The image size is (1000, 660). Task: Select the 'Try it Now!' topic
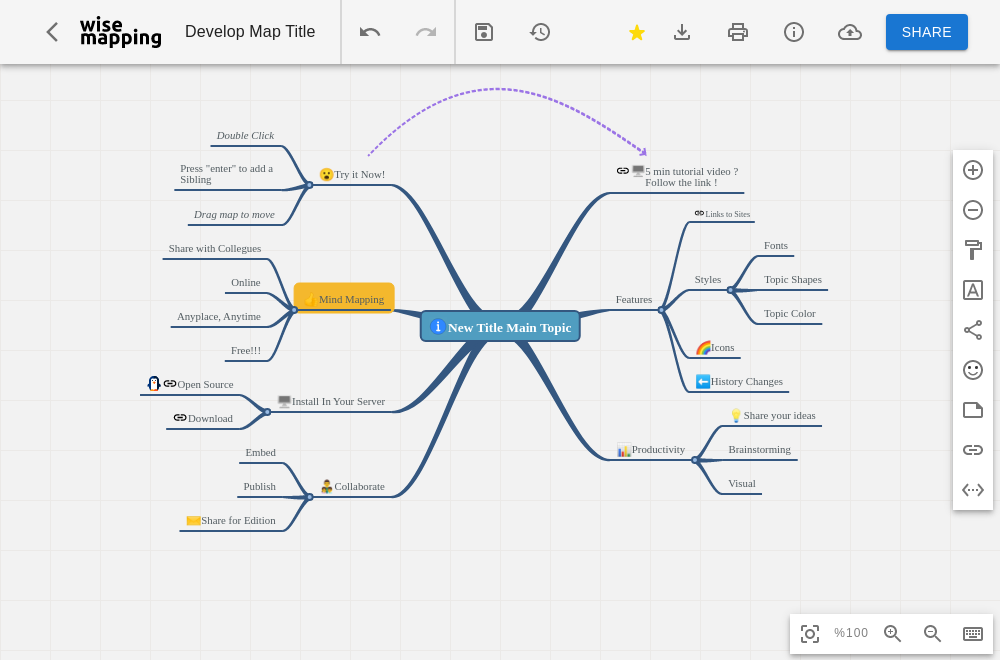pos(353,175)
